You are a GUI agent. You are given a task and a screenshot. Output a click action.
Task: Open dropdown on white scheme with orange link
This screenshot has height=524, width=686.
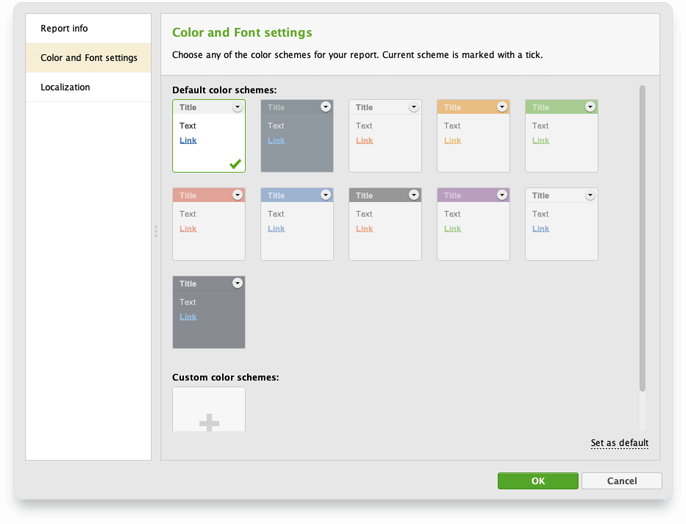click(x=414, y=107)
